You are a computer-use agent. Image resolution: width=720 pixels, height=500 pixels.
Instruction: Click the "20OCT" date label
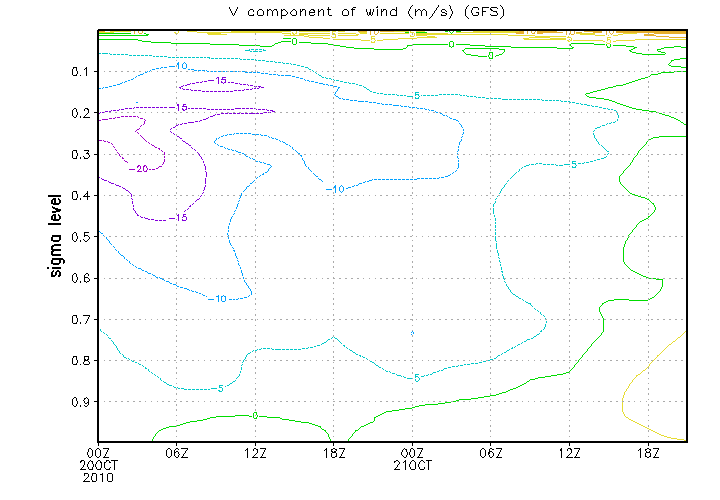coord(98,466)
